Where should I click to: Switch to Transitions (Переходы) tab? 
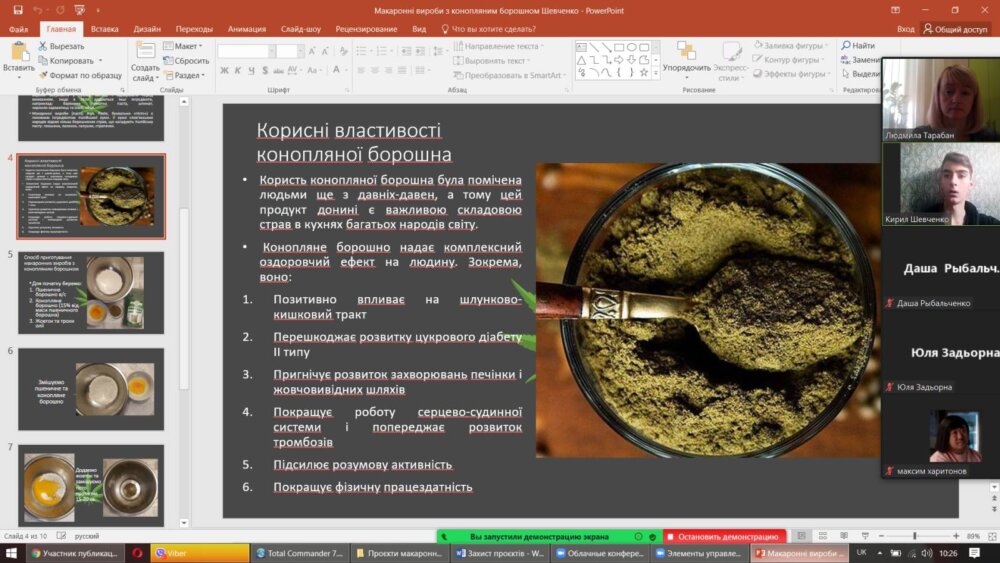194,29
